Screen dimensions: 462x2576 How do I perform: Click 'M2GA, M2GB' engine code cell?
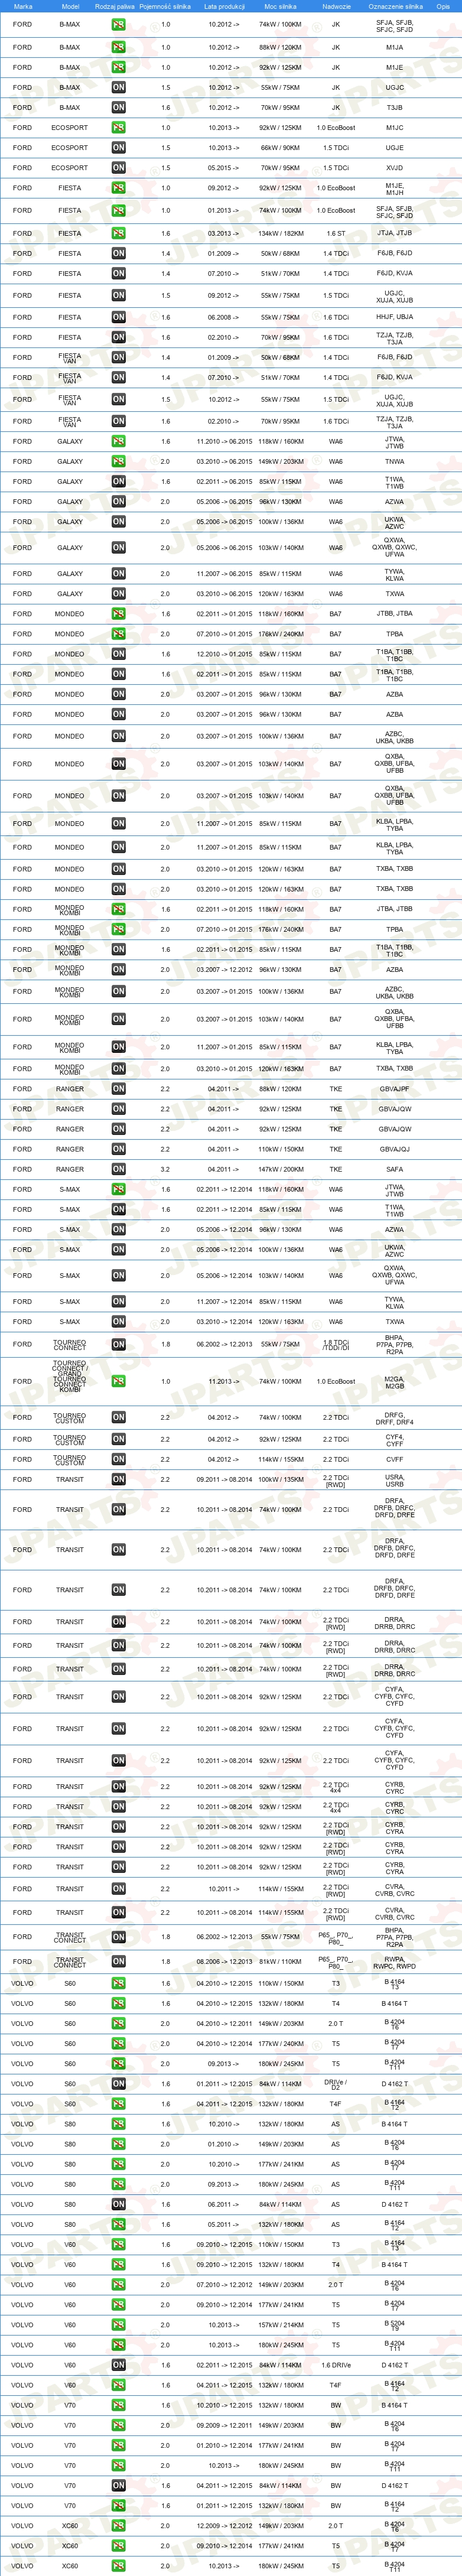pos(395,1381)
